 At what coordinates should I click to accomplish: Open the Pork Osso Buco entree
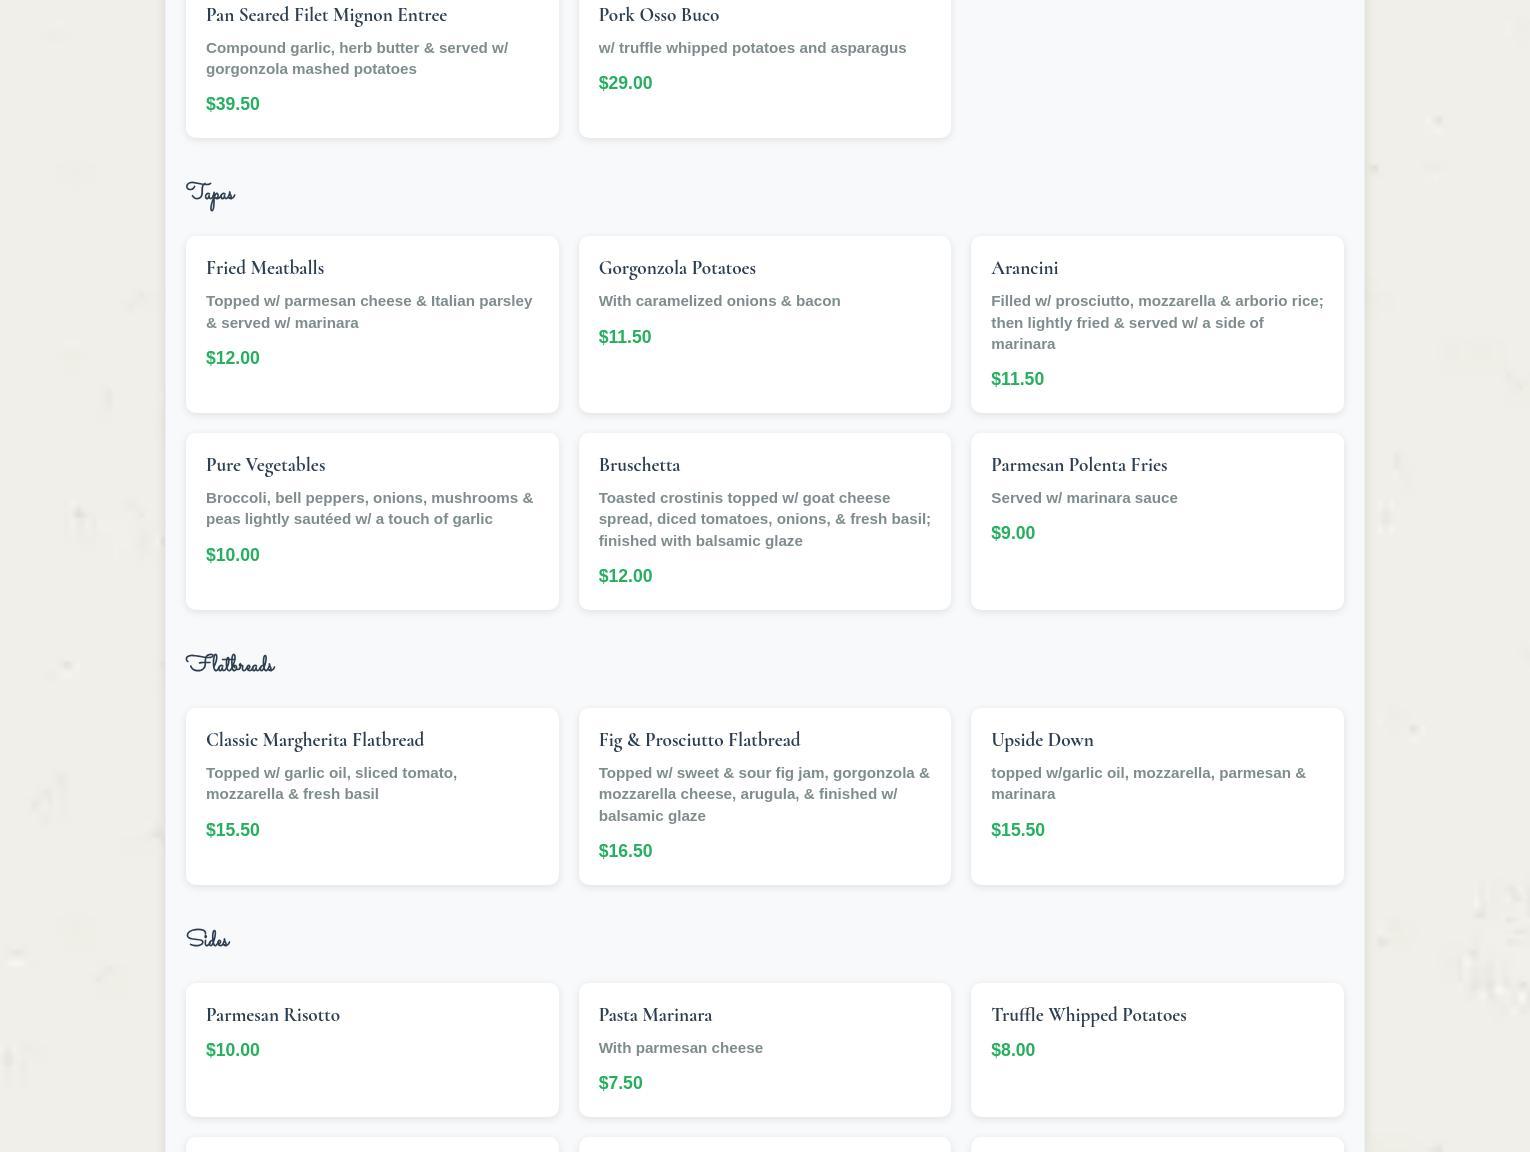tap(658, 15)
